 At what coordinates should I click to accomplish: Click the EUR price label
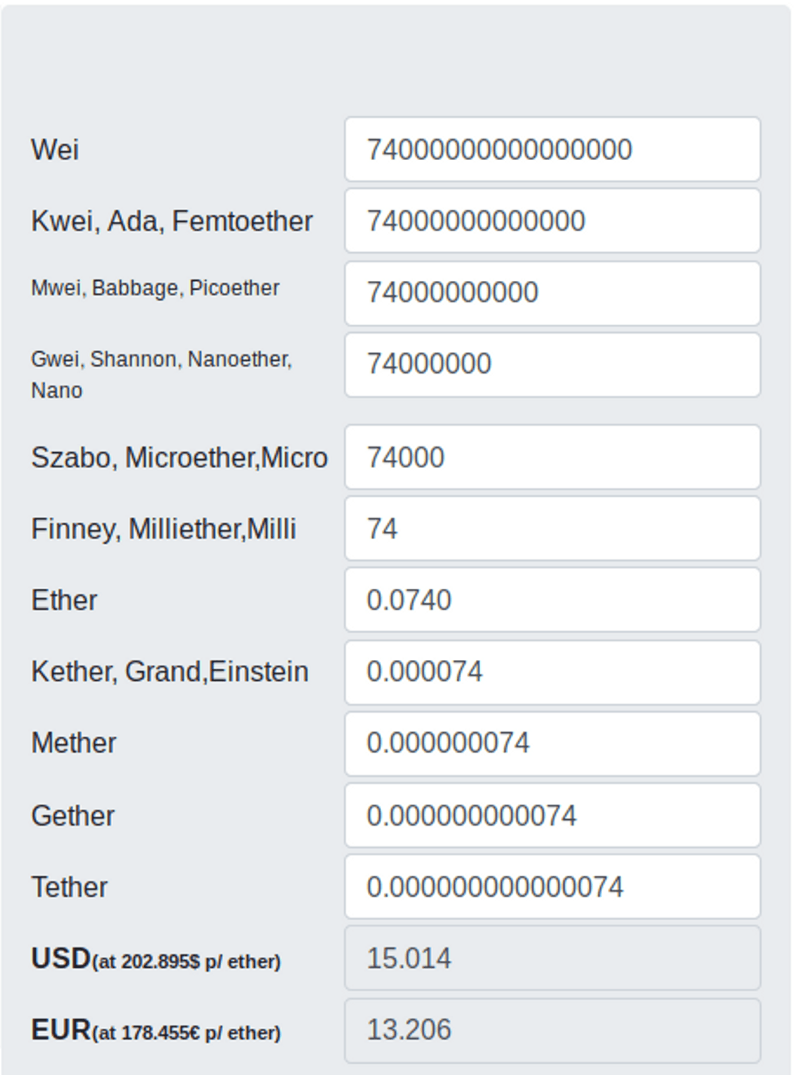(x=156, y=1030)
